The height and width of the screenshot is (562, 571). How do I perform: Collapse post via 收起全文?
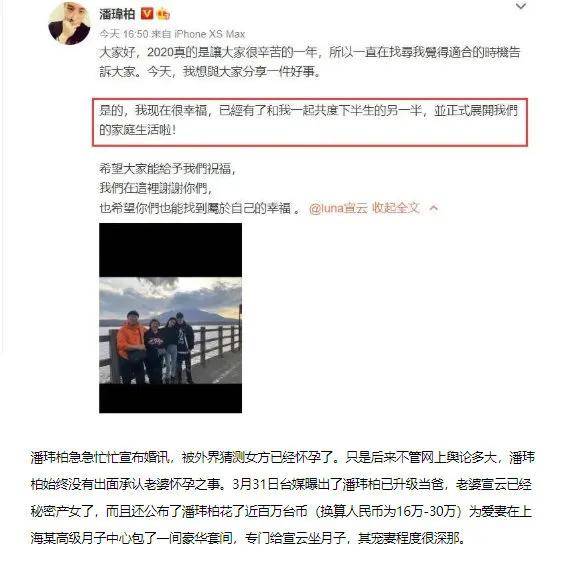point(396,208)
